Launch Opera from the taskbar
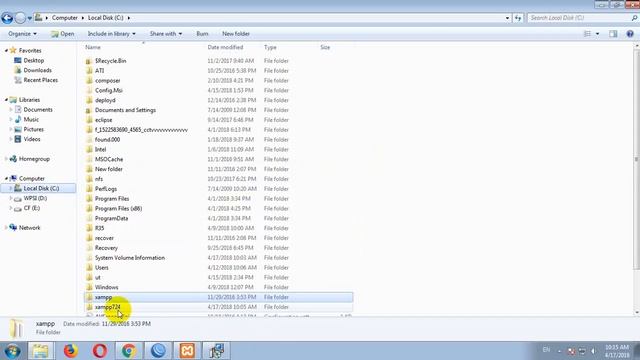 point(100,351)
